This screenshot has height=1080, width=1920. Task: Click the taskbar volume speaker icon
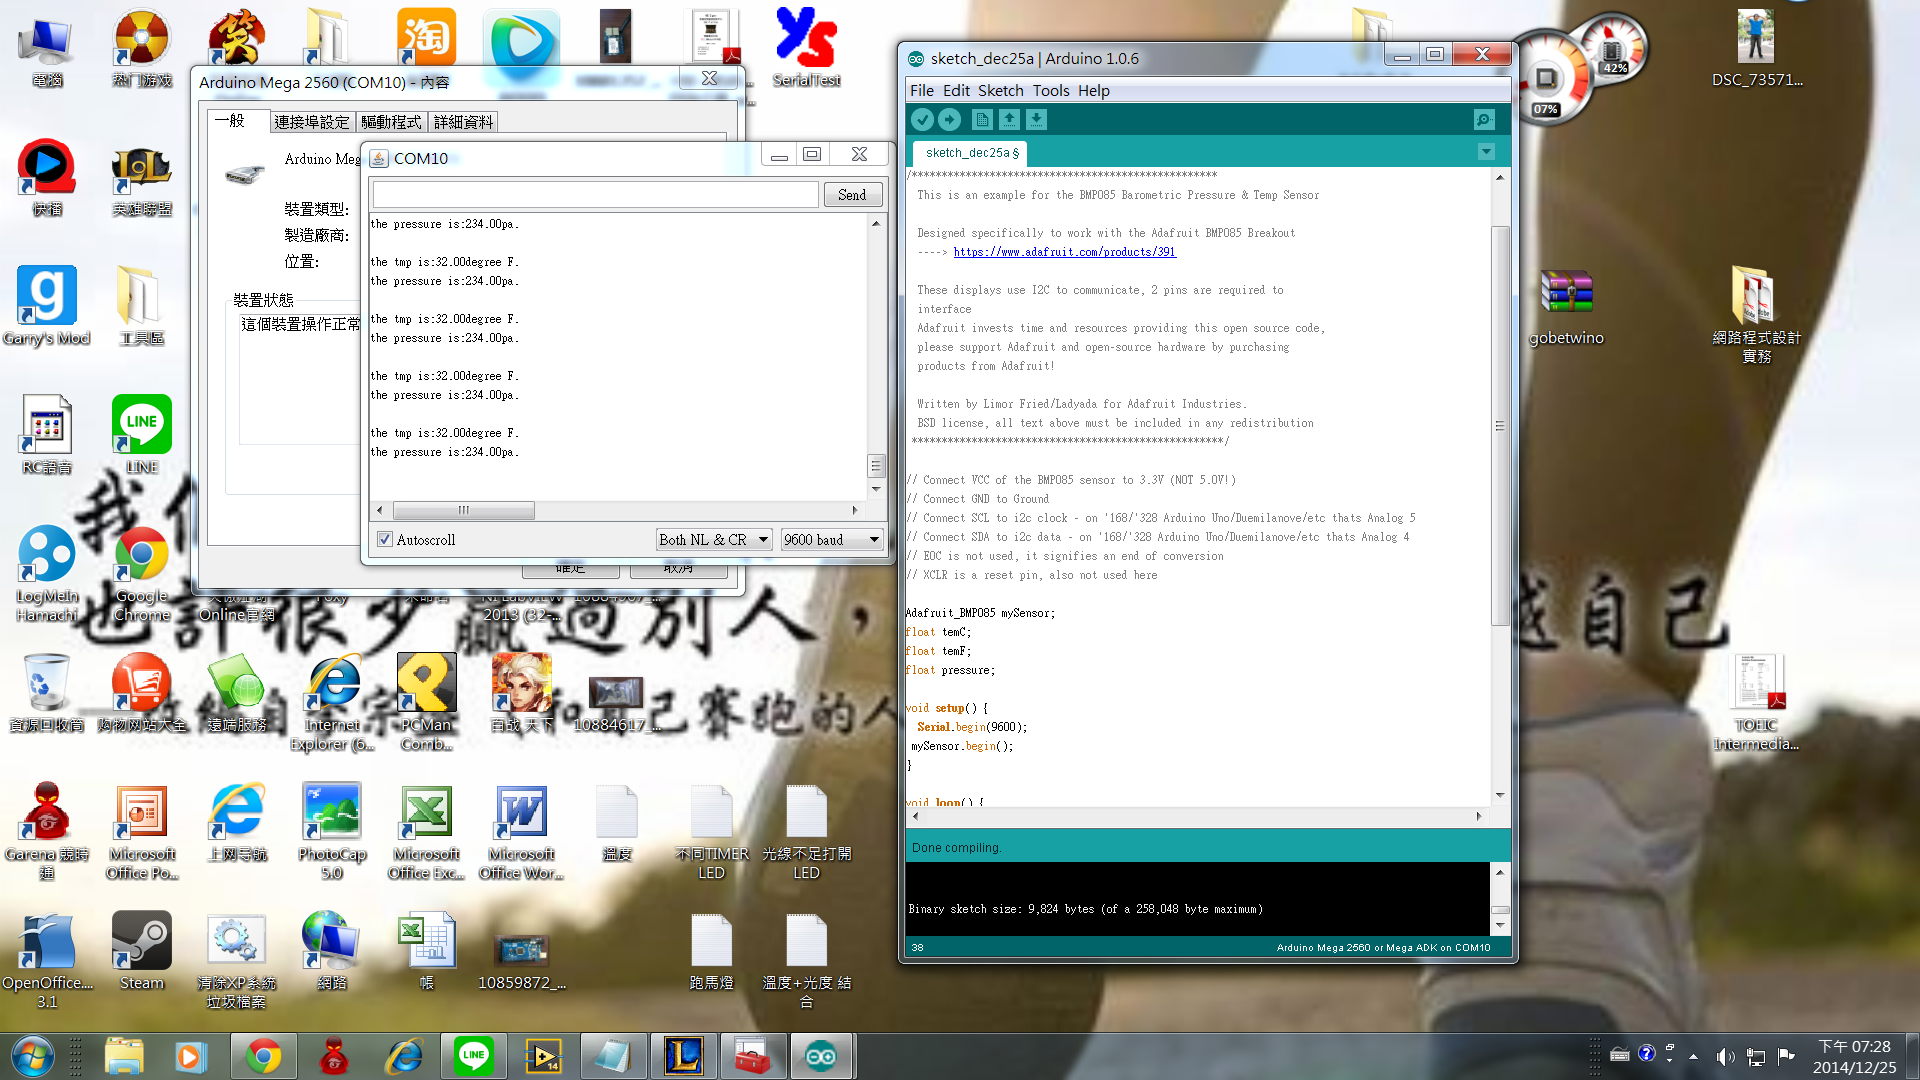coord(1725,1057)
